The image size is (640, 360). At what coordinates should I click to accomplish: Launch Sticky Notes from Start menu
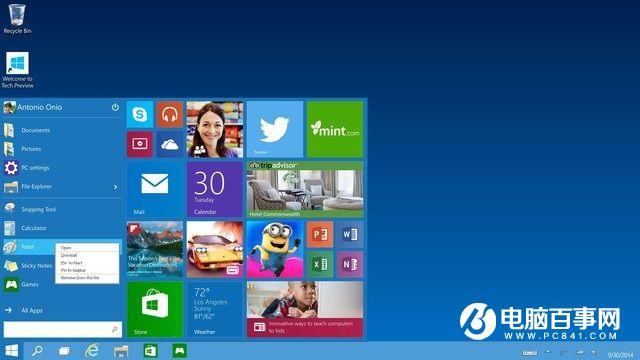click(x=28, y=266)
